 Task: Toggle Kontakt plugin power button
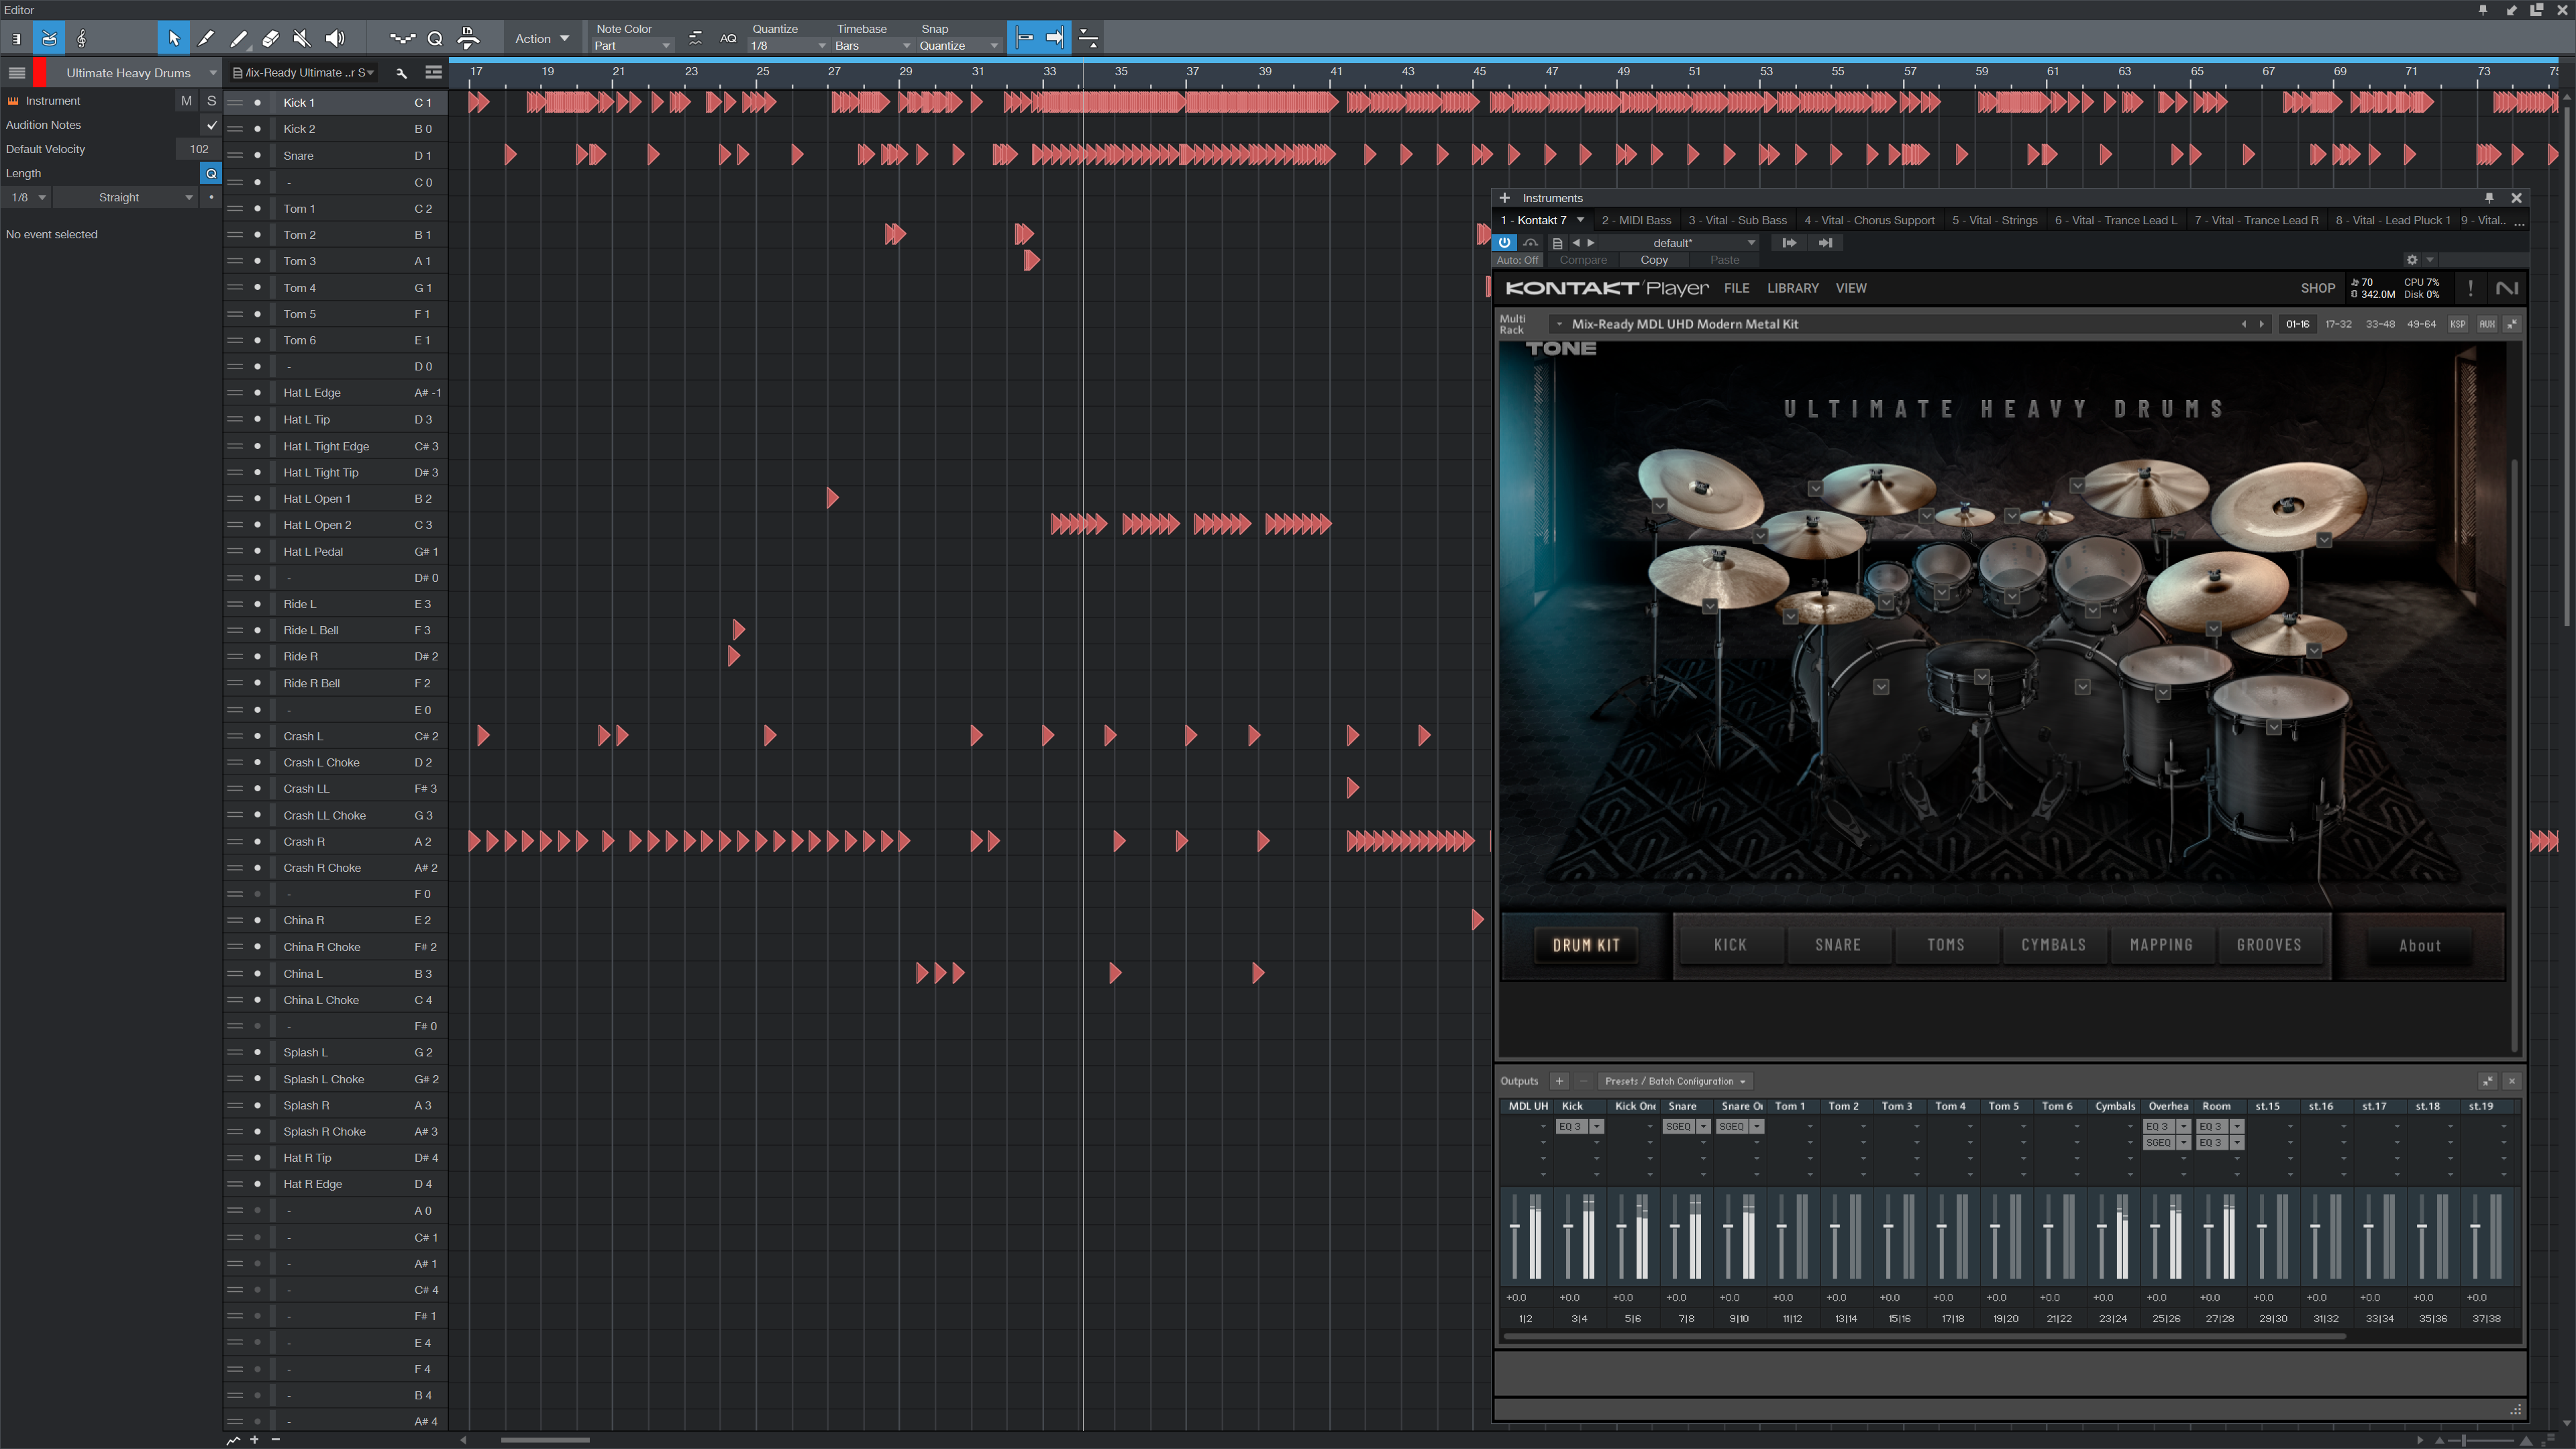(1504, 243)
